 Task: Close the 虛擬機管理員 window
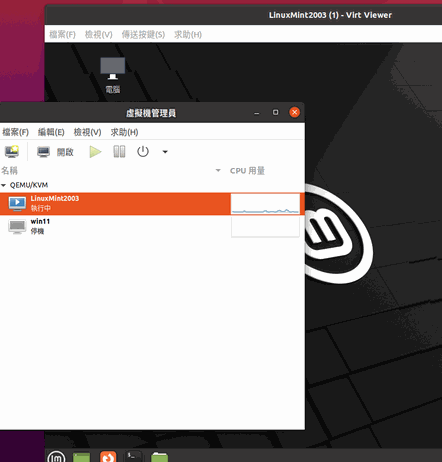[294, 112]
